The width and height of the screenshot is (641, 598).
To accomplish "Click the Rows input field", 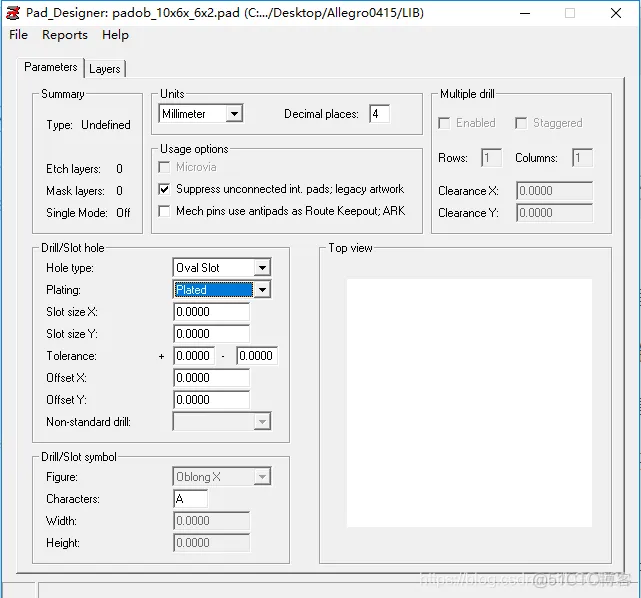I will (491, 158).
